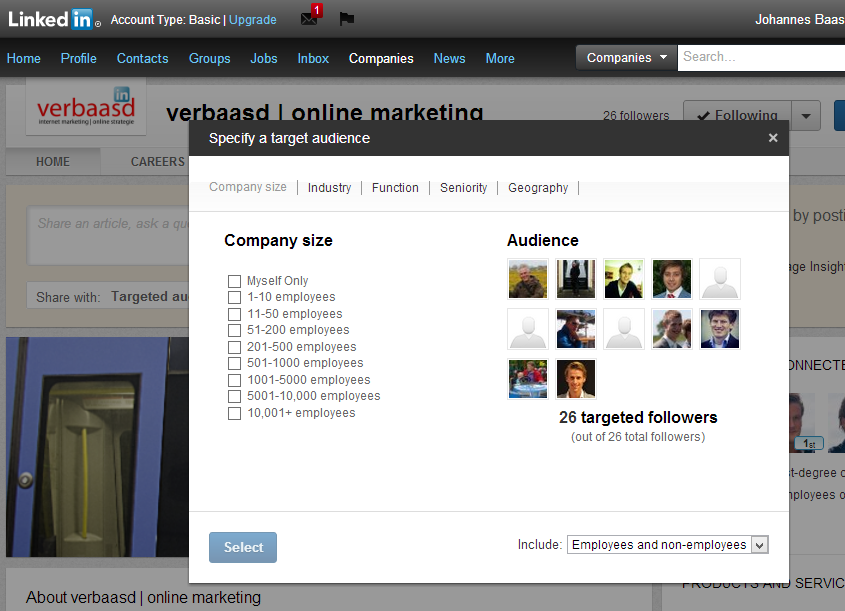This screenshot has height=611, width=845.
Task: Switch to the Function tab
Action: pos(395,188)
